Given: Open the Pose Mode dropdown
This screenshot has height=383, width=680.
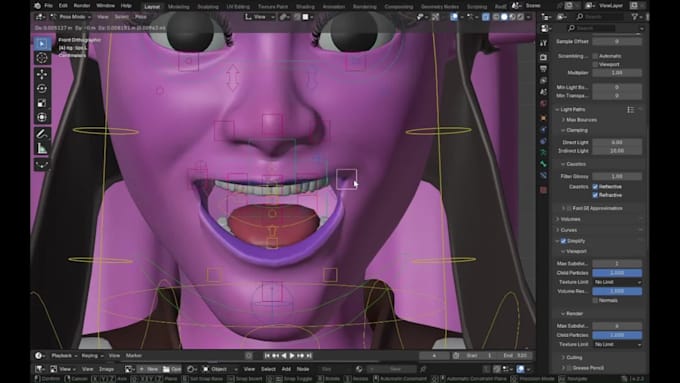Looking at the screenshot, I should click(72, 17).
